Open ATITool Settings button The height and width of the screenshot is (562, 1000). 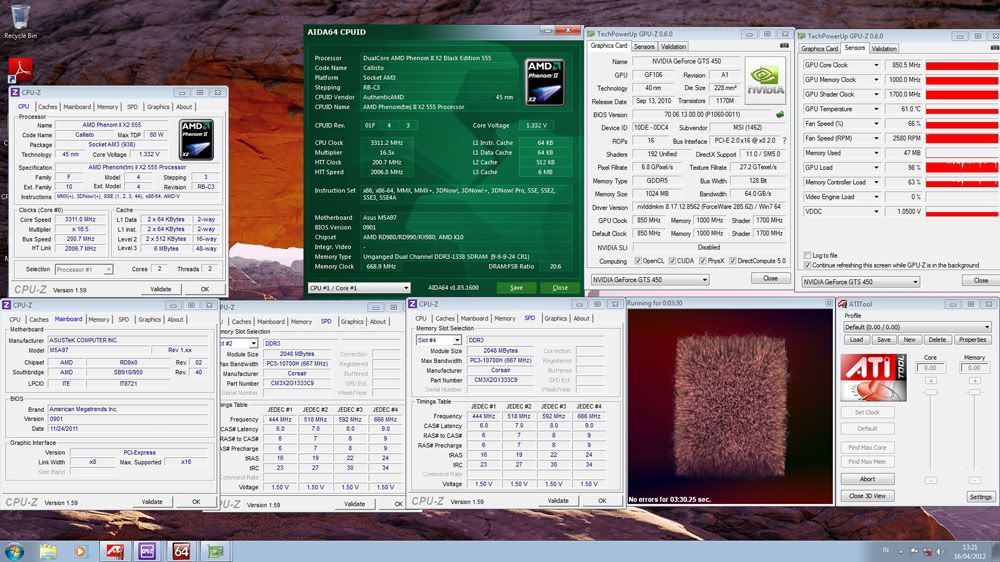click(980, 496)
